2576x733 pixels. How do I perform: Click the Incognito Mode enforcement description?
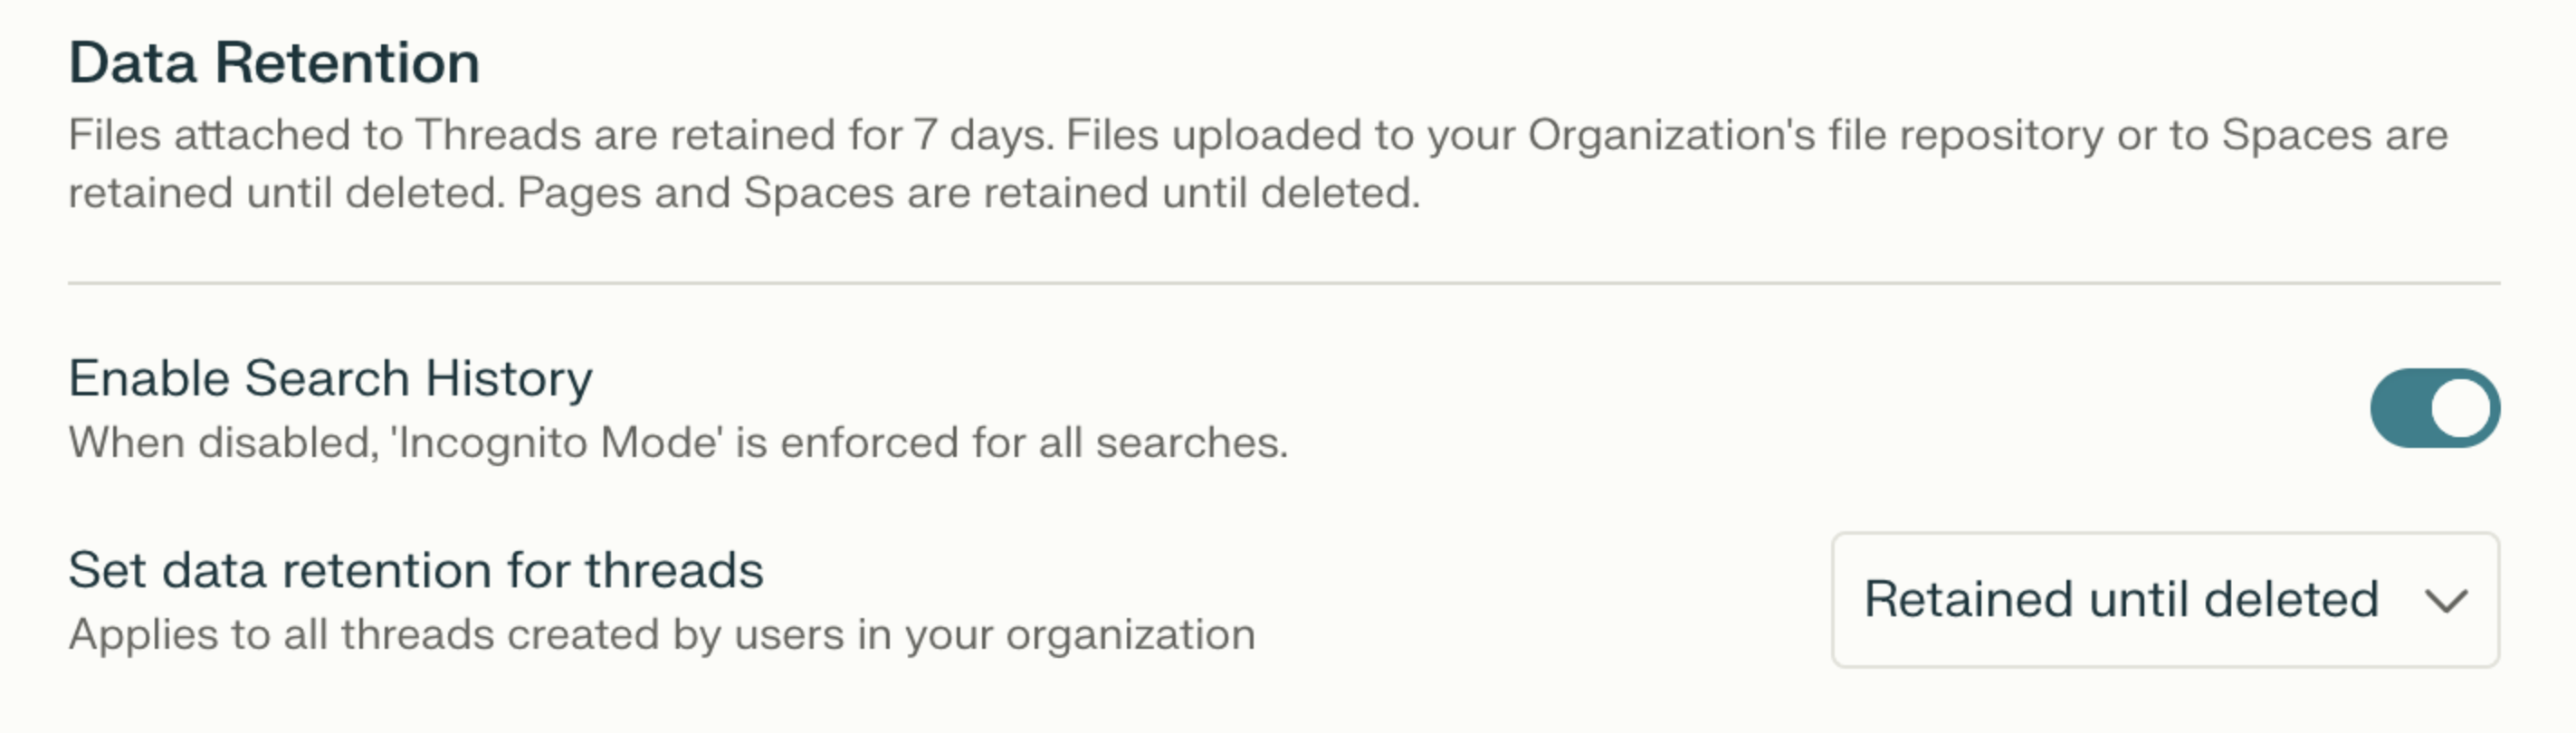pyautogui.click(x=678, y=442)
